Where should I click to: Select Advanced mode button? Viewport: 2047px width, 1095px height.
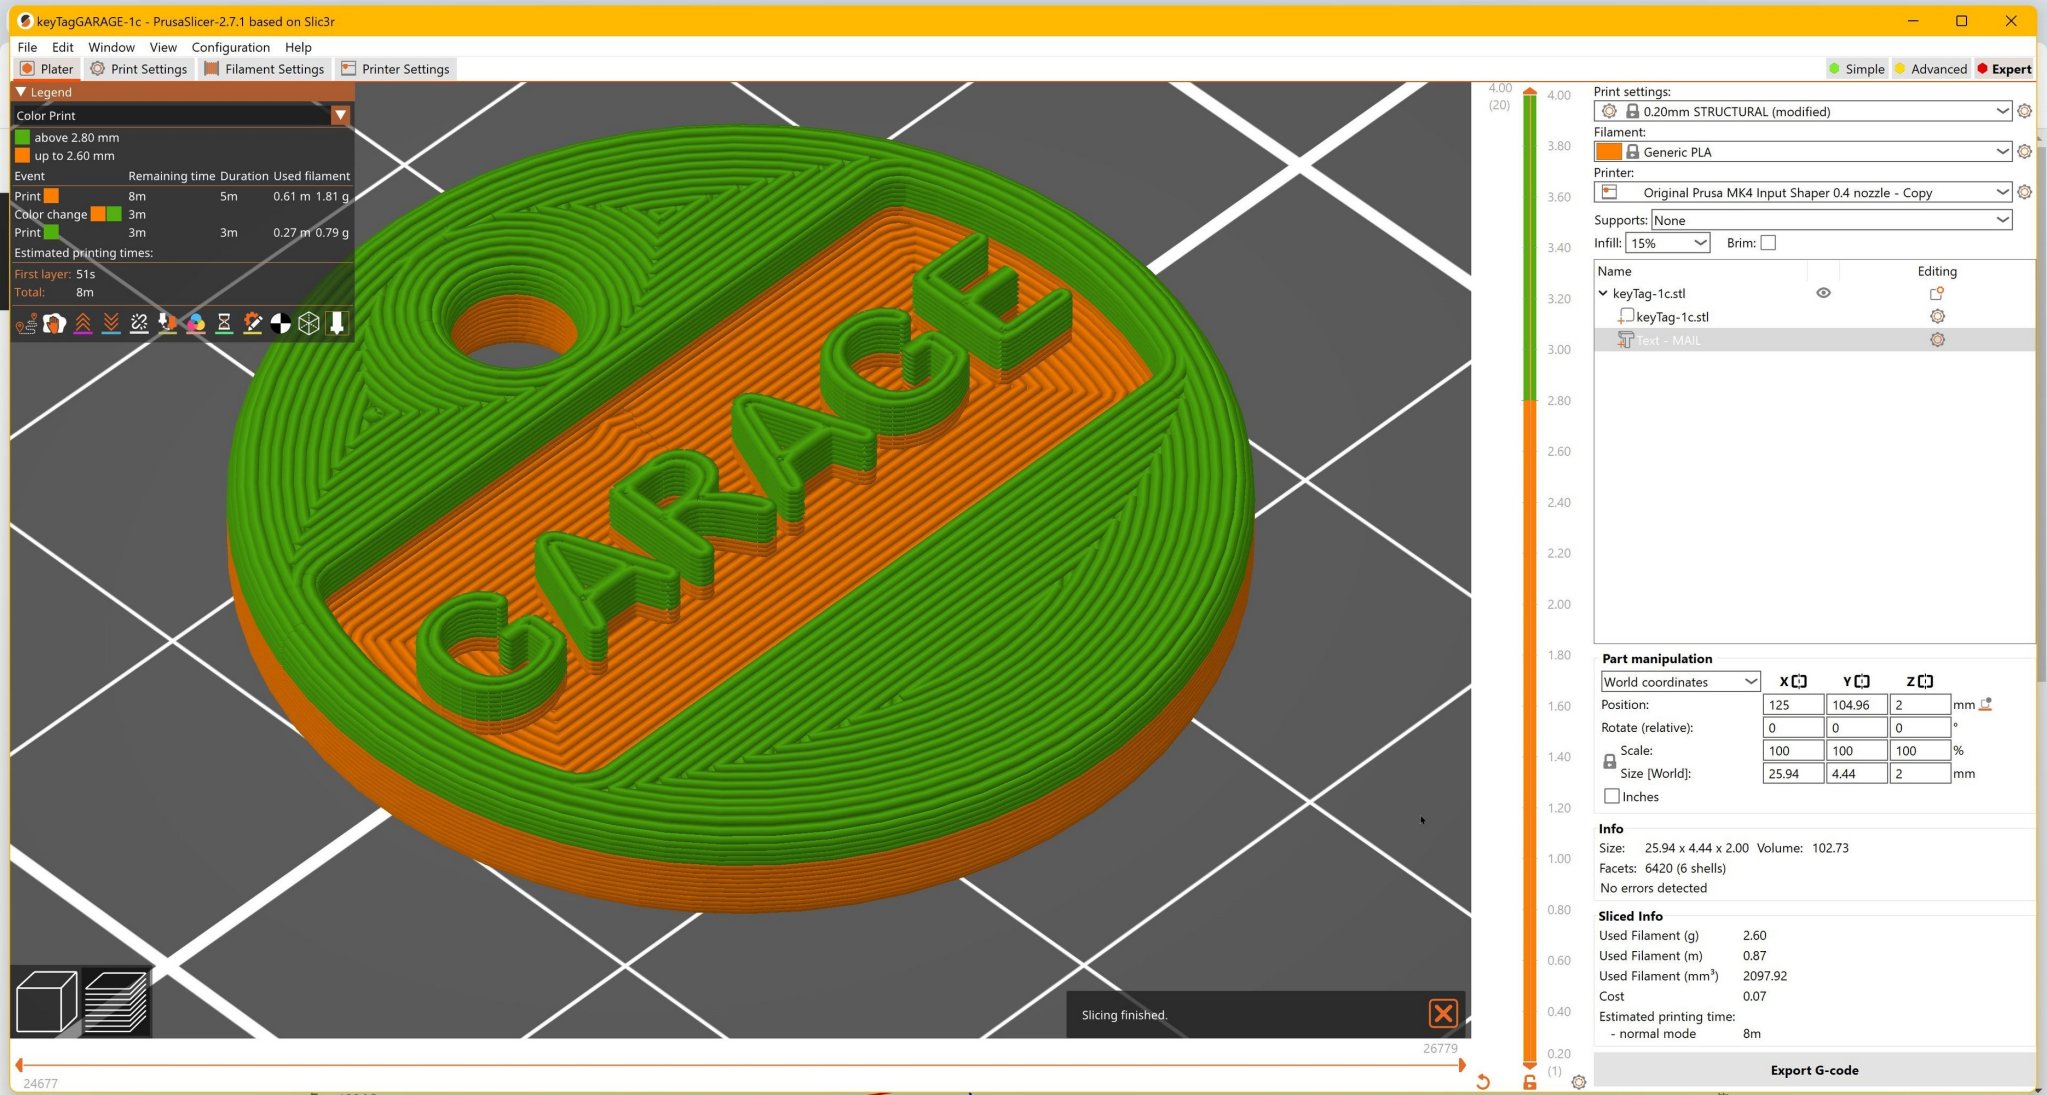click(x=1931, y=69)
